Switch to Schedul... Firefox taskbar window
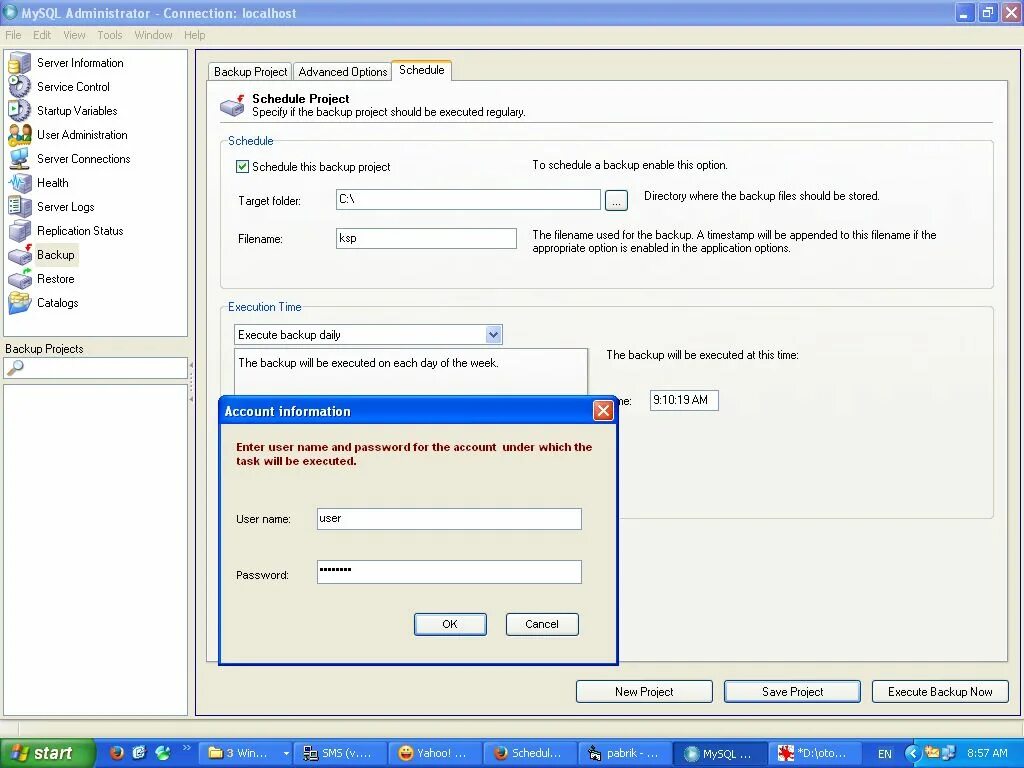The width and height of the screenshot is (1024, 768). (530, 754)
